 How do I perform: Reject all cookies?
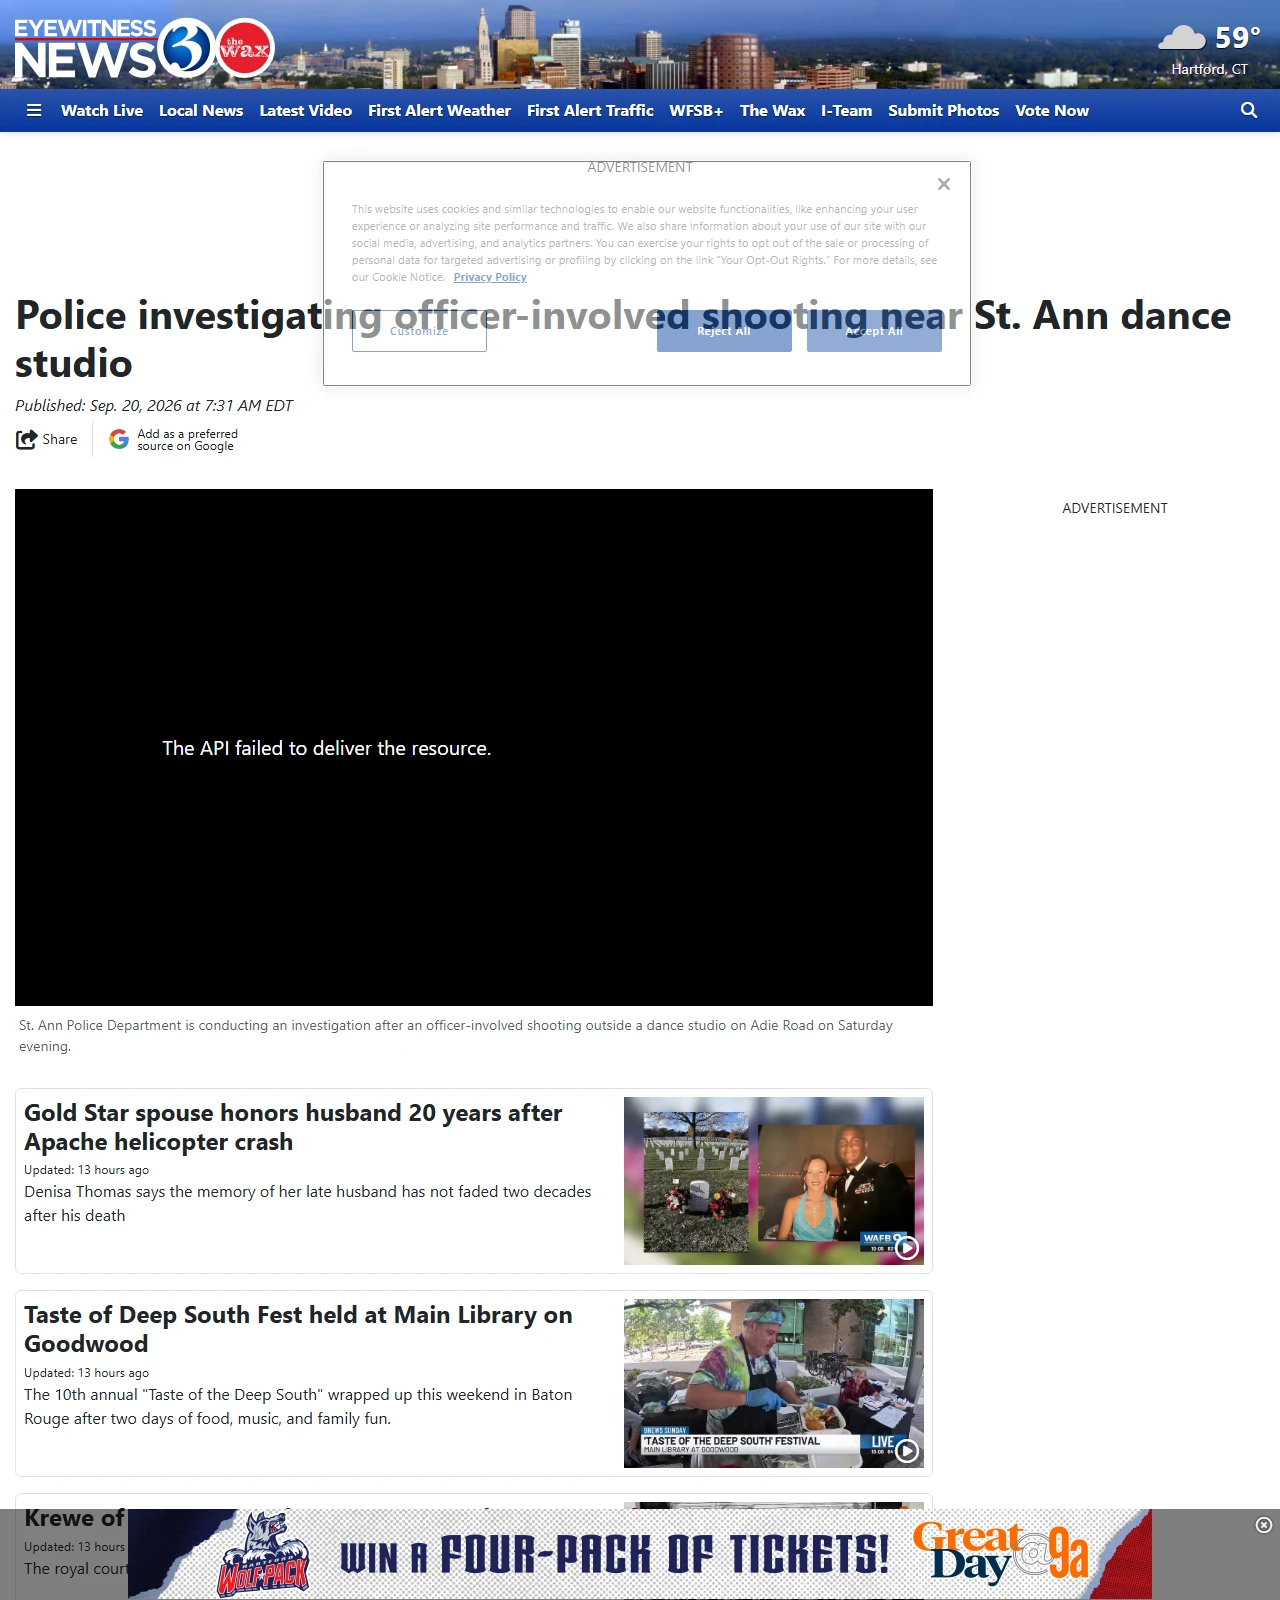click(724, 331)
